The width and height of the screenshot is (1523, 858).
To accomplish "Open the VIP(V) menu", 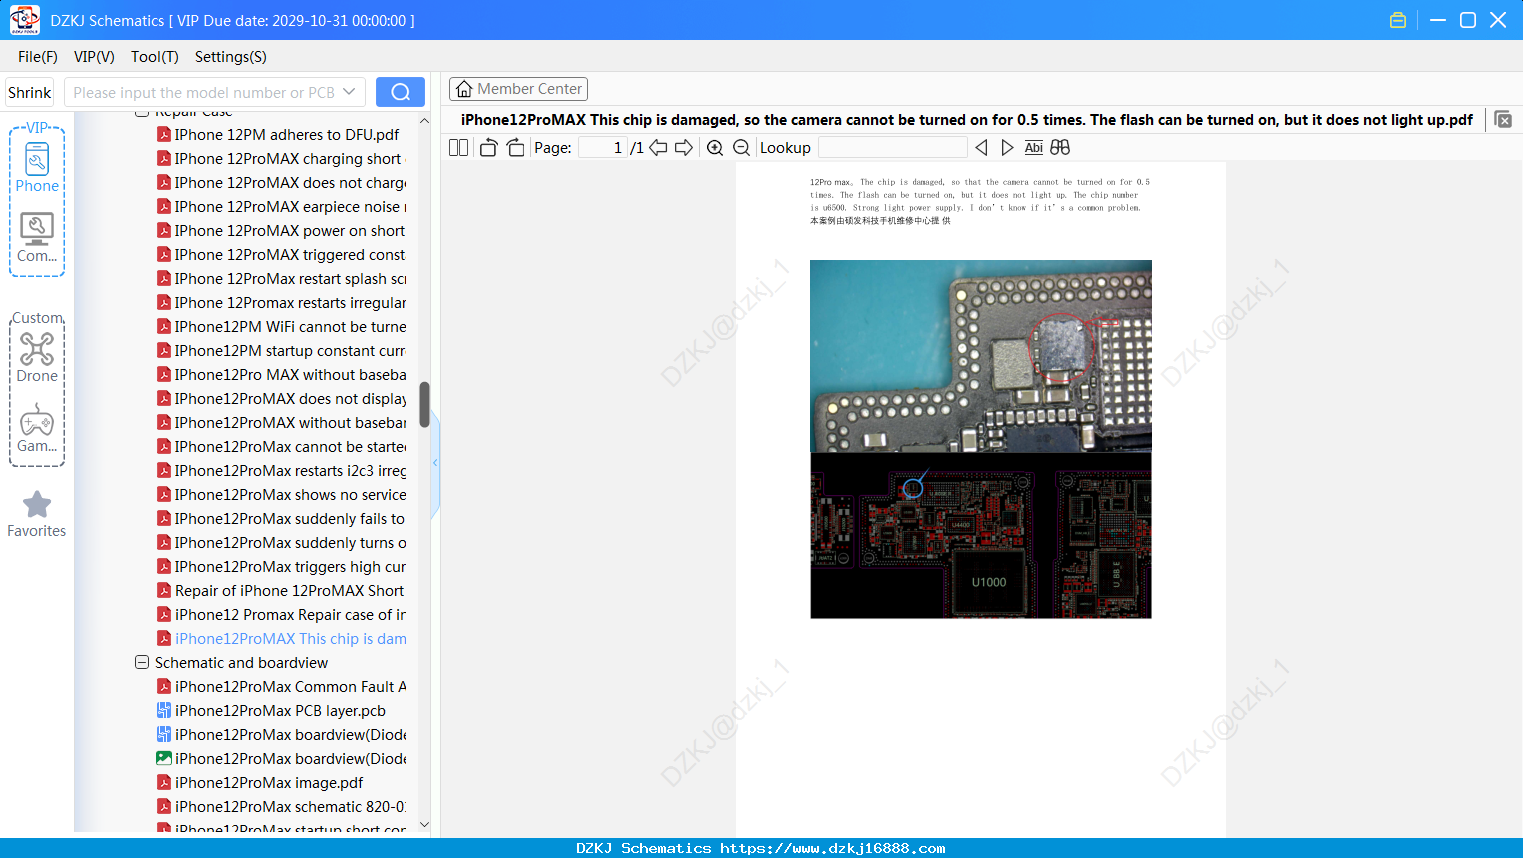I will [94, 57].
